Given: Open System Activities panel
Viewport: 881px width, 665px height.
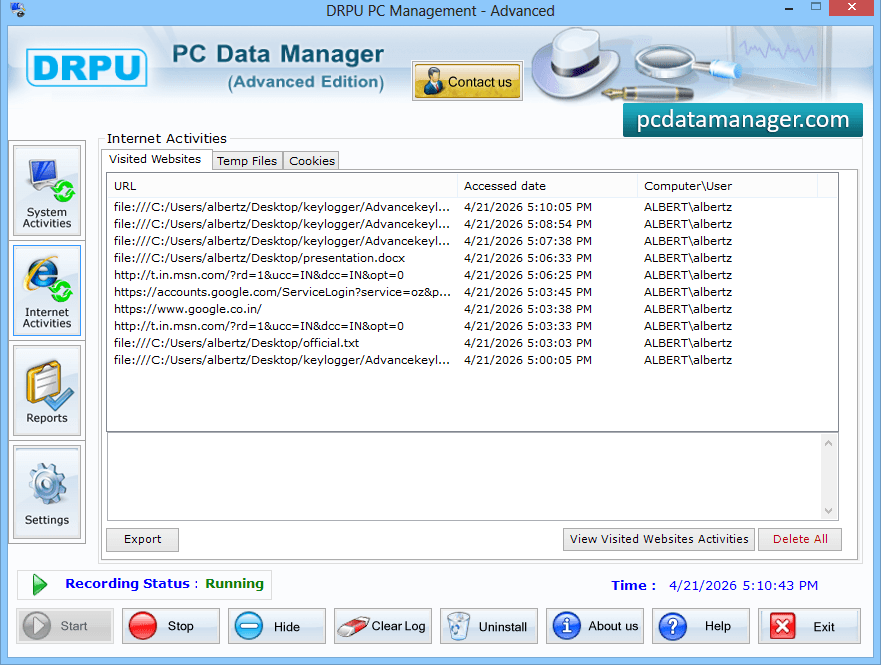Looking at the screenshot, I should (x=47, y=190).
